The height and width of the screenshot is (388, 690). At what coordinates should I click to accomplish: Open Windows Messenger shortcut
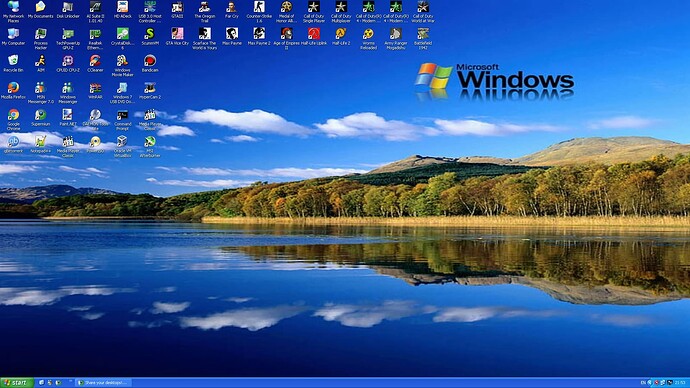tap(68, 93)
